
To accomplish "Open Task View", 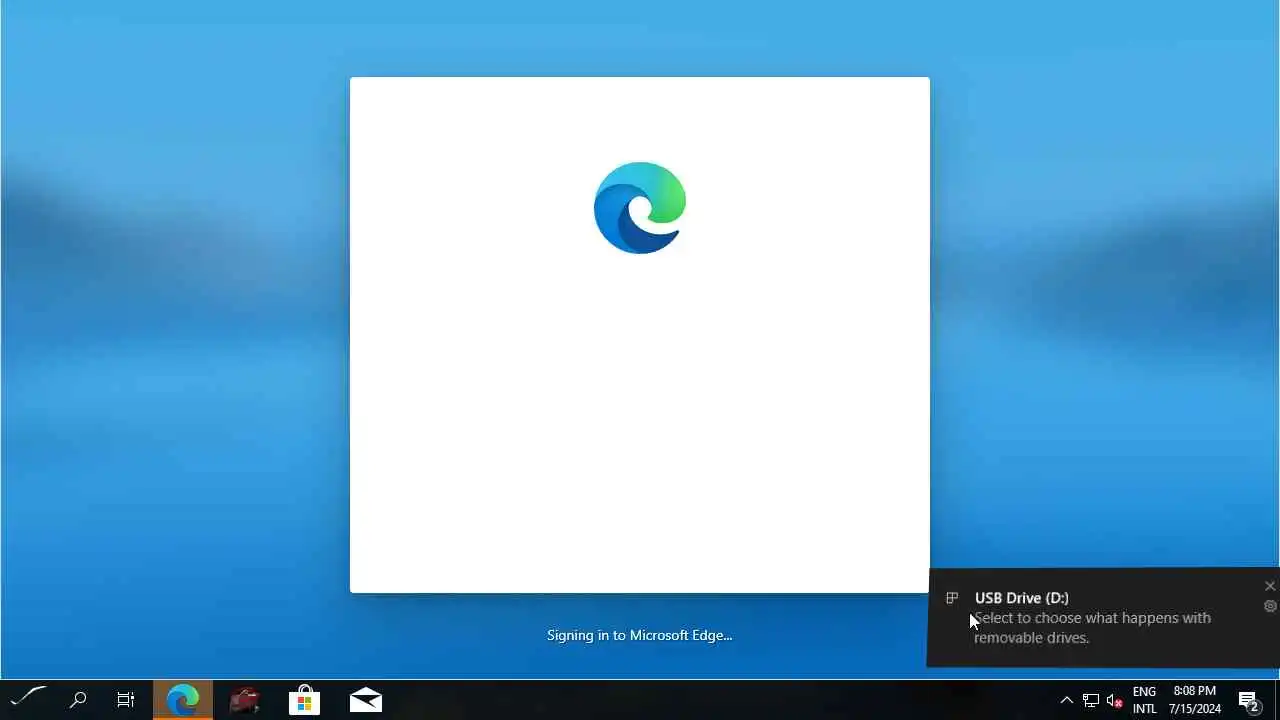I will tap(126, 700).
